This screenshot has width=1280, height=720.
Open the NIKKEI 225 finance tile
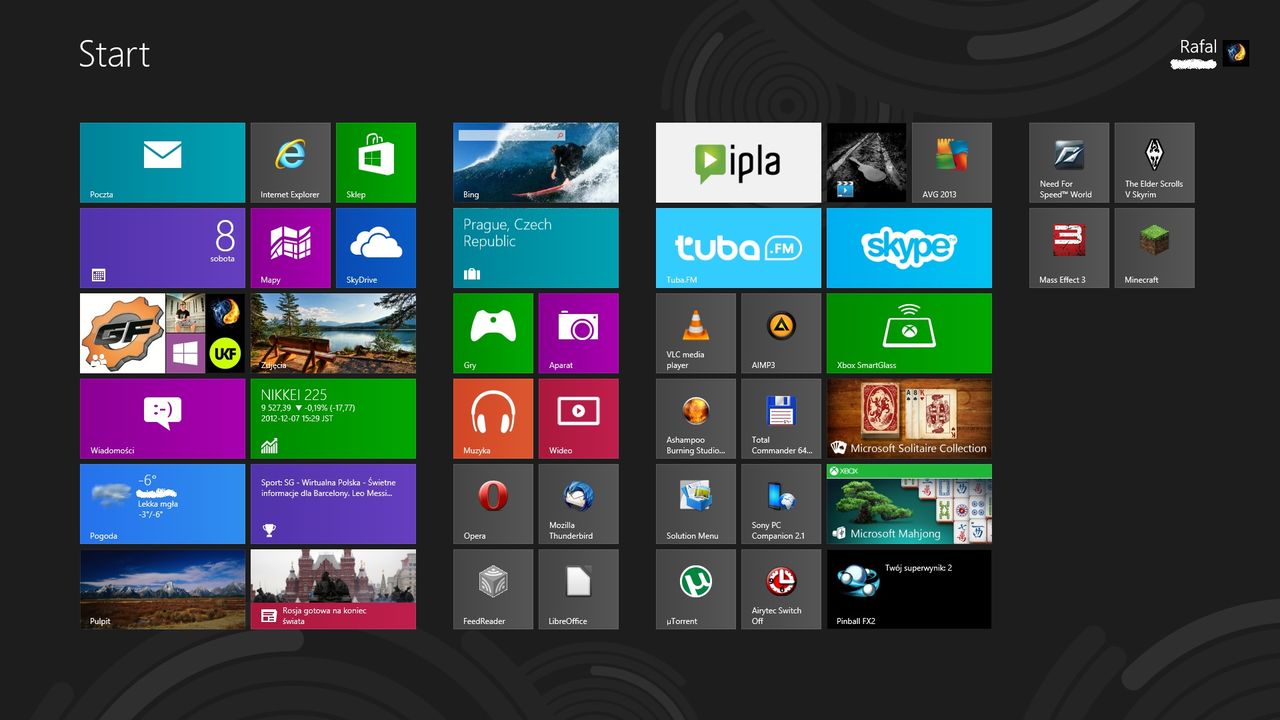tap(333, 418)
